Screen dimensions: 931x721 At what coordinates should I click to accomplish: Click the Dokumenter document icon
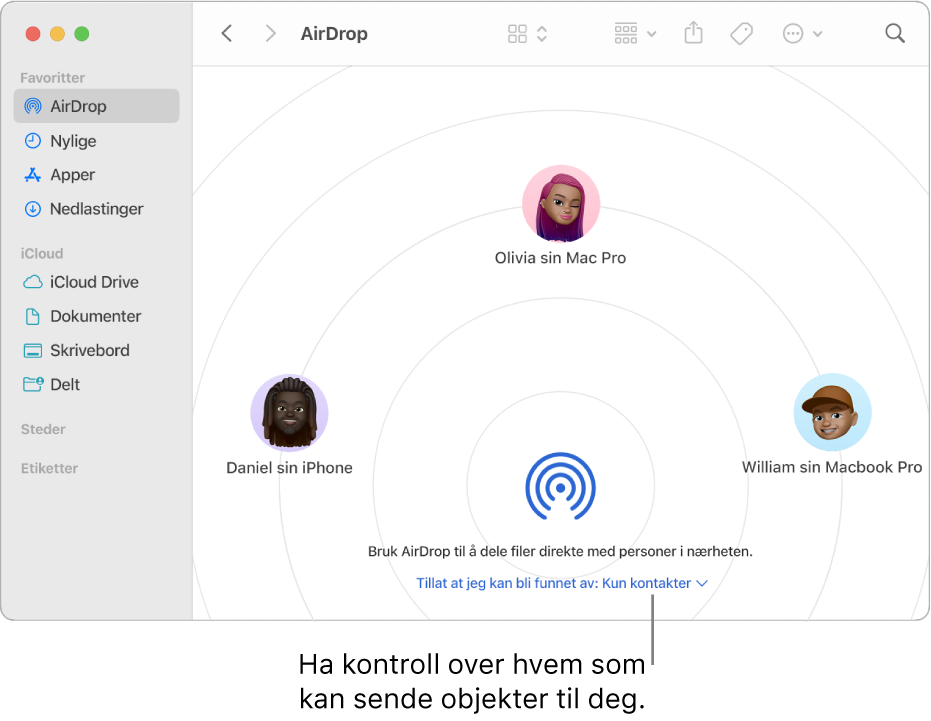click(x=33, y=316)
